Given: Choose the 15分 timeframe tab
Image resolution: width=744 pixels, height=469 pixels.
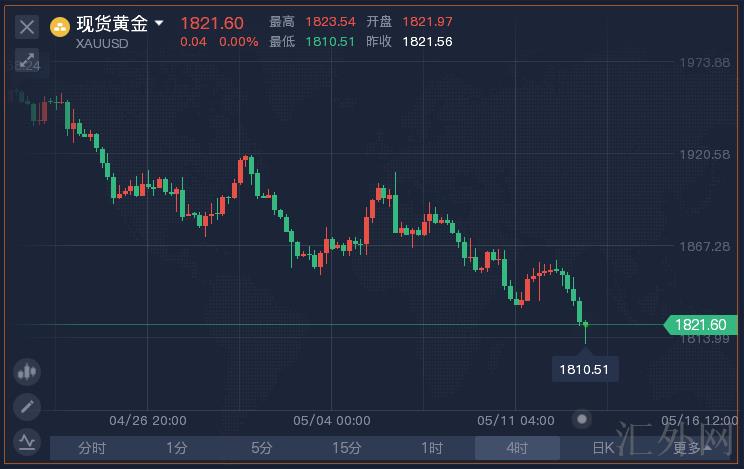Looking at the screenshot, I should click(x=347, y=448).
